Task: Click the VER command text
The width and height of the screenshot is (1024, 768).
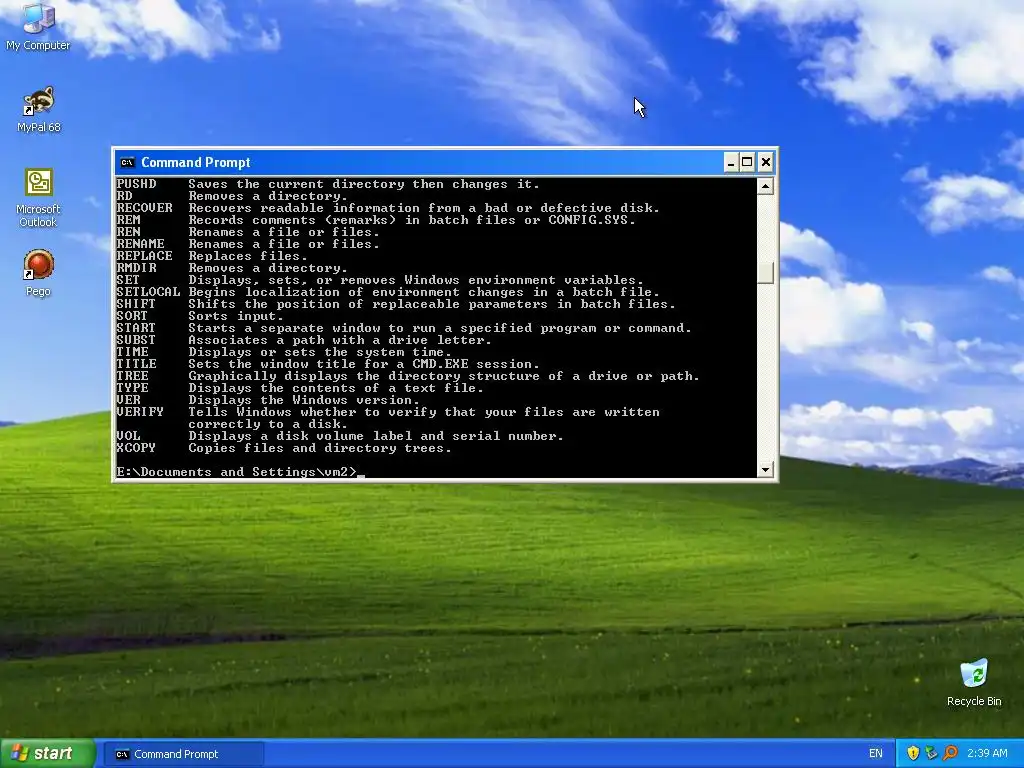Action: [x=128, y=400]
